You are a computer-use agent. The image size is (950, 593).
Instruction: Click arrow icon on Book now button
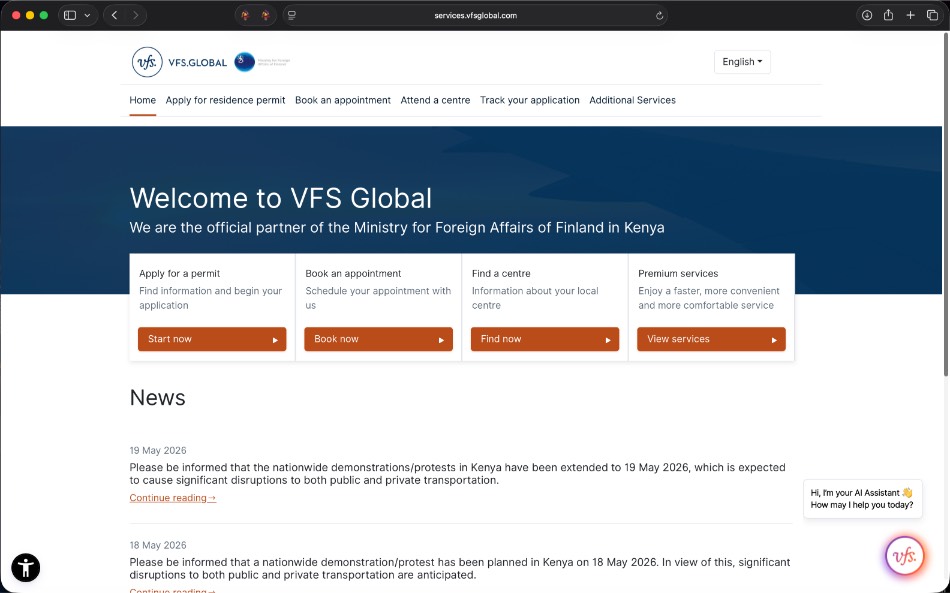tap(441, 340)
